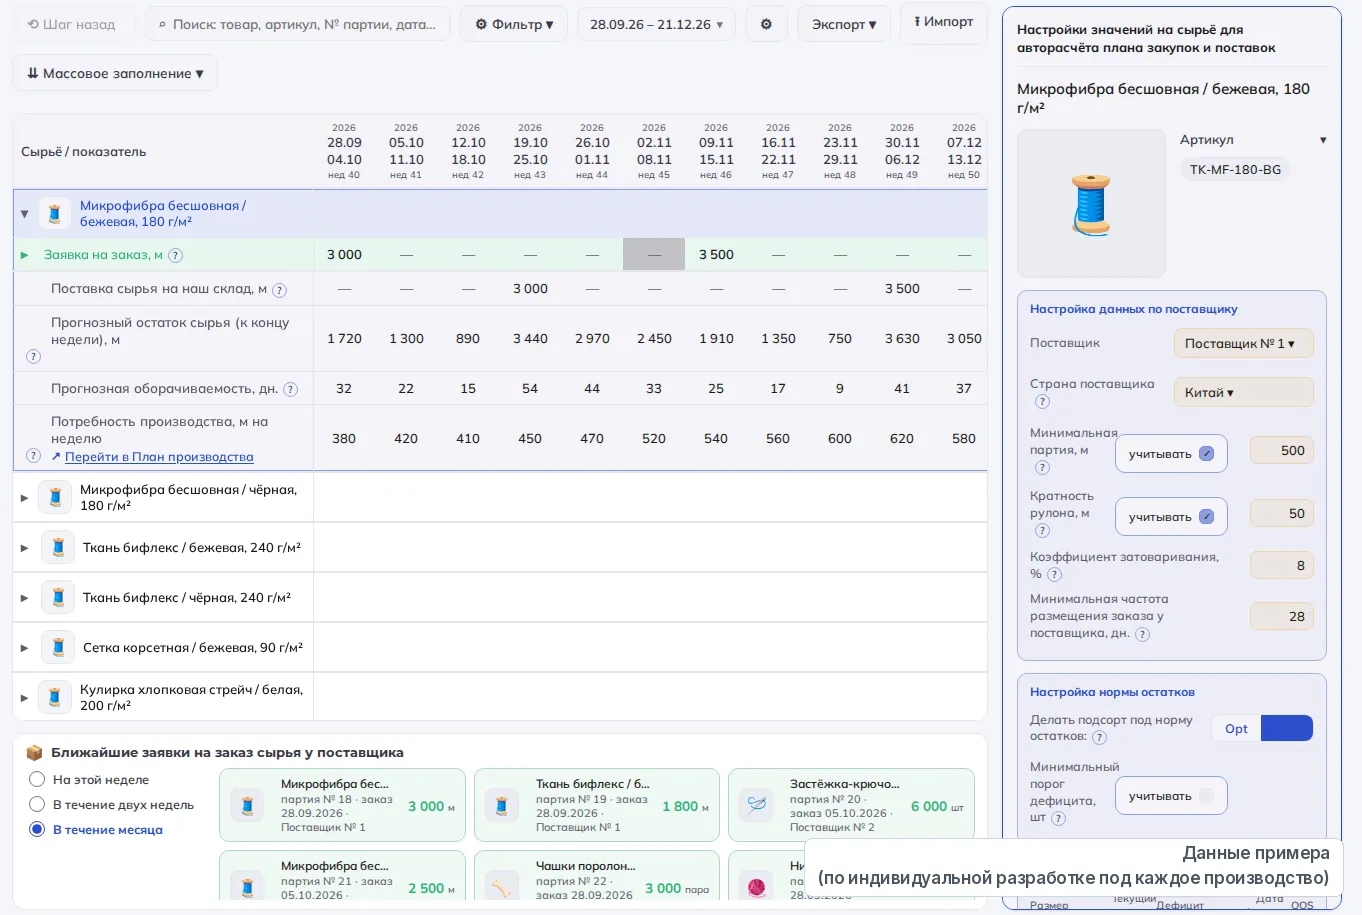Open Китай country dropdown
This screenshot has height=915, width=1362.
pyautogui.click(x=1243, y=392)
